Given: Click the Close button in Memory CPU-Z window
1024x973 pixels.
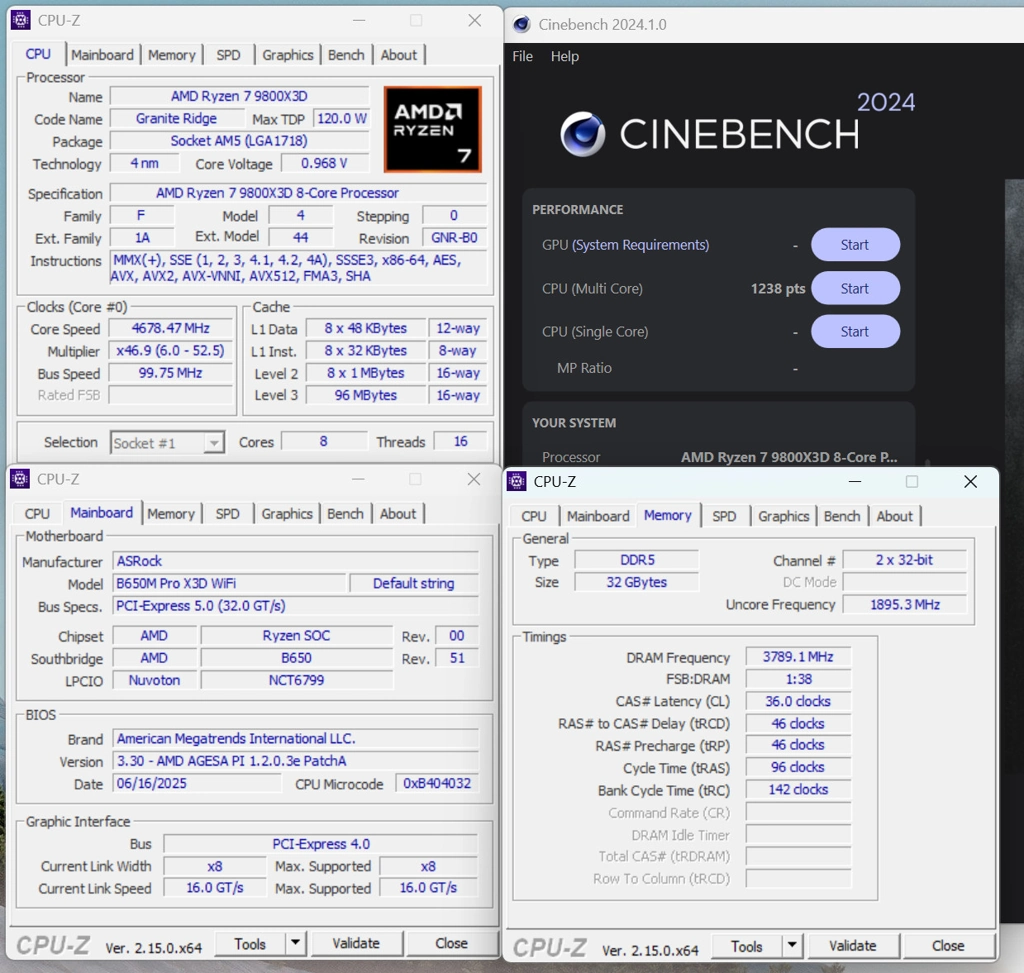Looking at the screenshot, I should click(x=948, y=946).
